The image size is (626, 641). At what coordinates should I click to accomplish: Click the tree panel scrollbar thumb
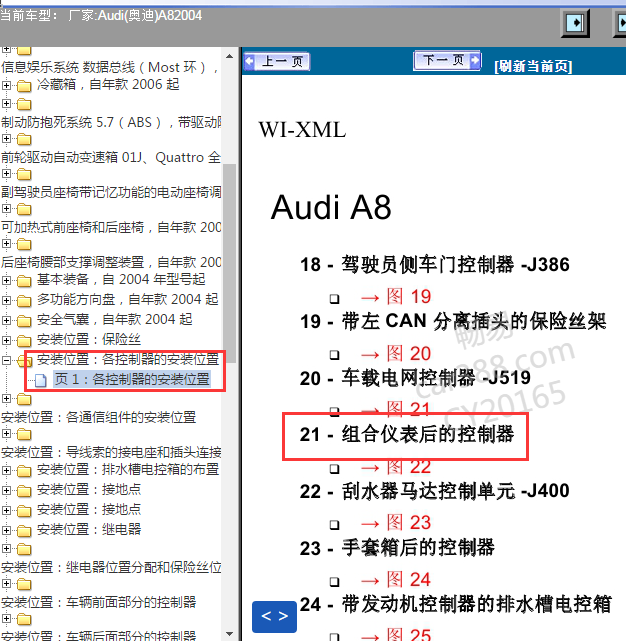pos(229,263)
